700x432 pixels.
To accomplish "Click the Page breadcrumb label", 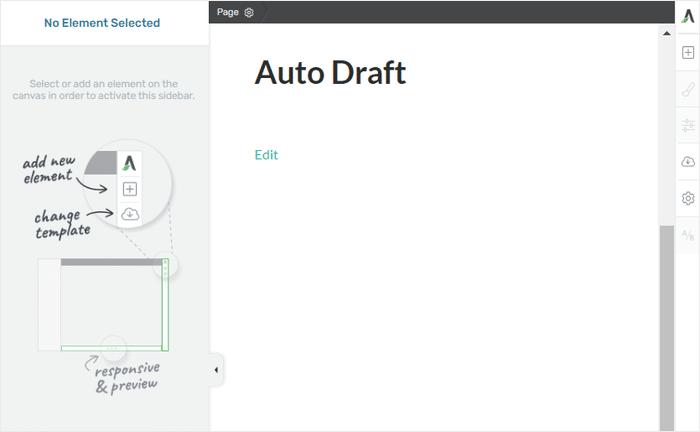I will 227,12.
